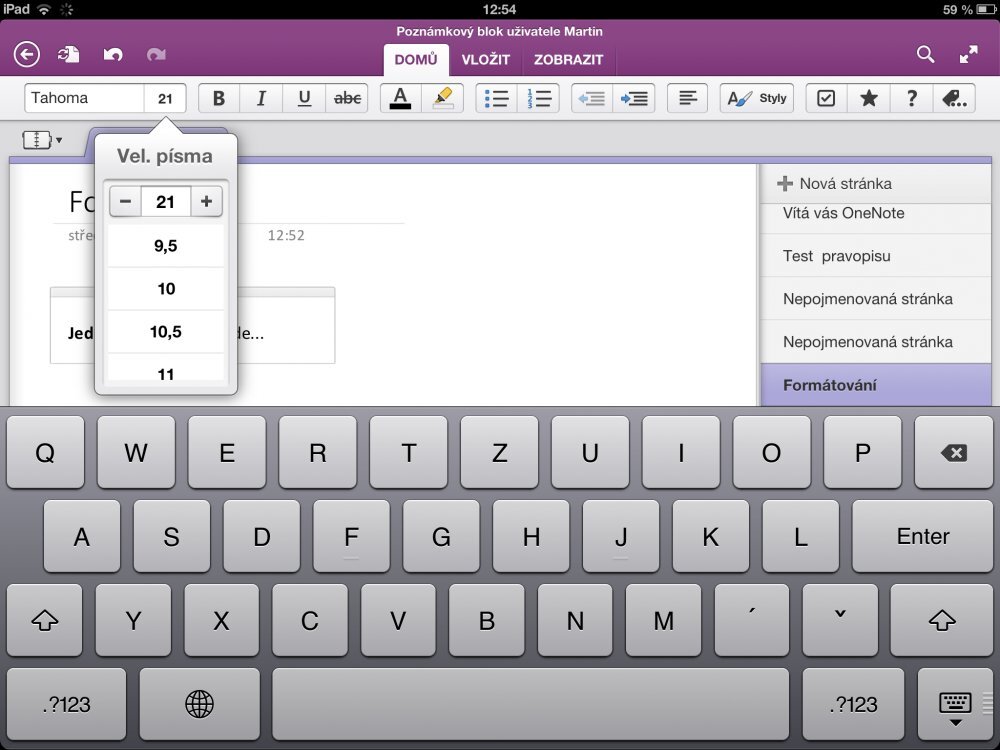This screenshot has height=750, width=1000.
Task: Undo the last action
Action: (x=113, y=55)
